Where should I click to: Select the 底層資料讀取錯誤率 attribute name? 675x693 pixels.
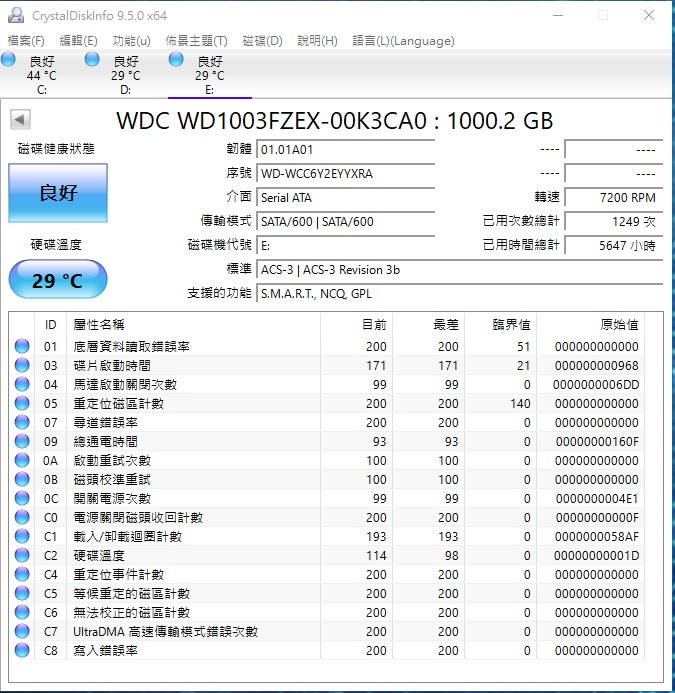pyautogui.click(x=131, y=346)
